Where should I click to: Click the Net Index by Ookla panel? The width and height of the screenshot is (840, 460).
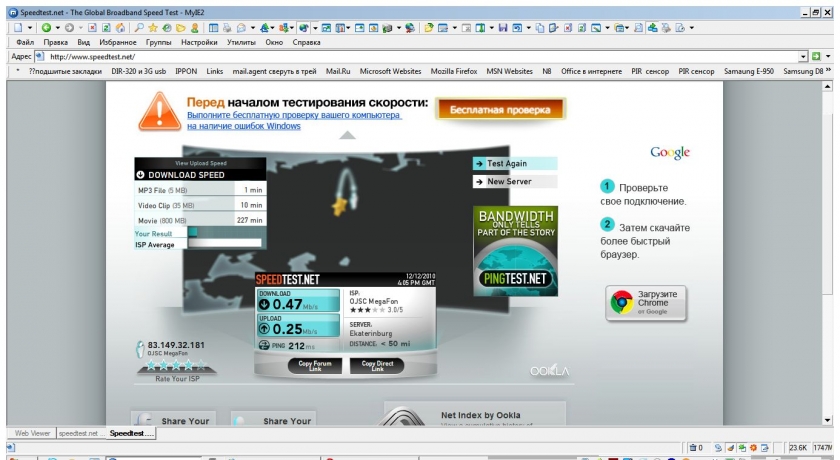475,413
